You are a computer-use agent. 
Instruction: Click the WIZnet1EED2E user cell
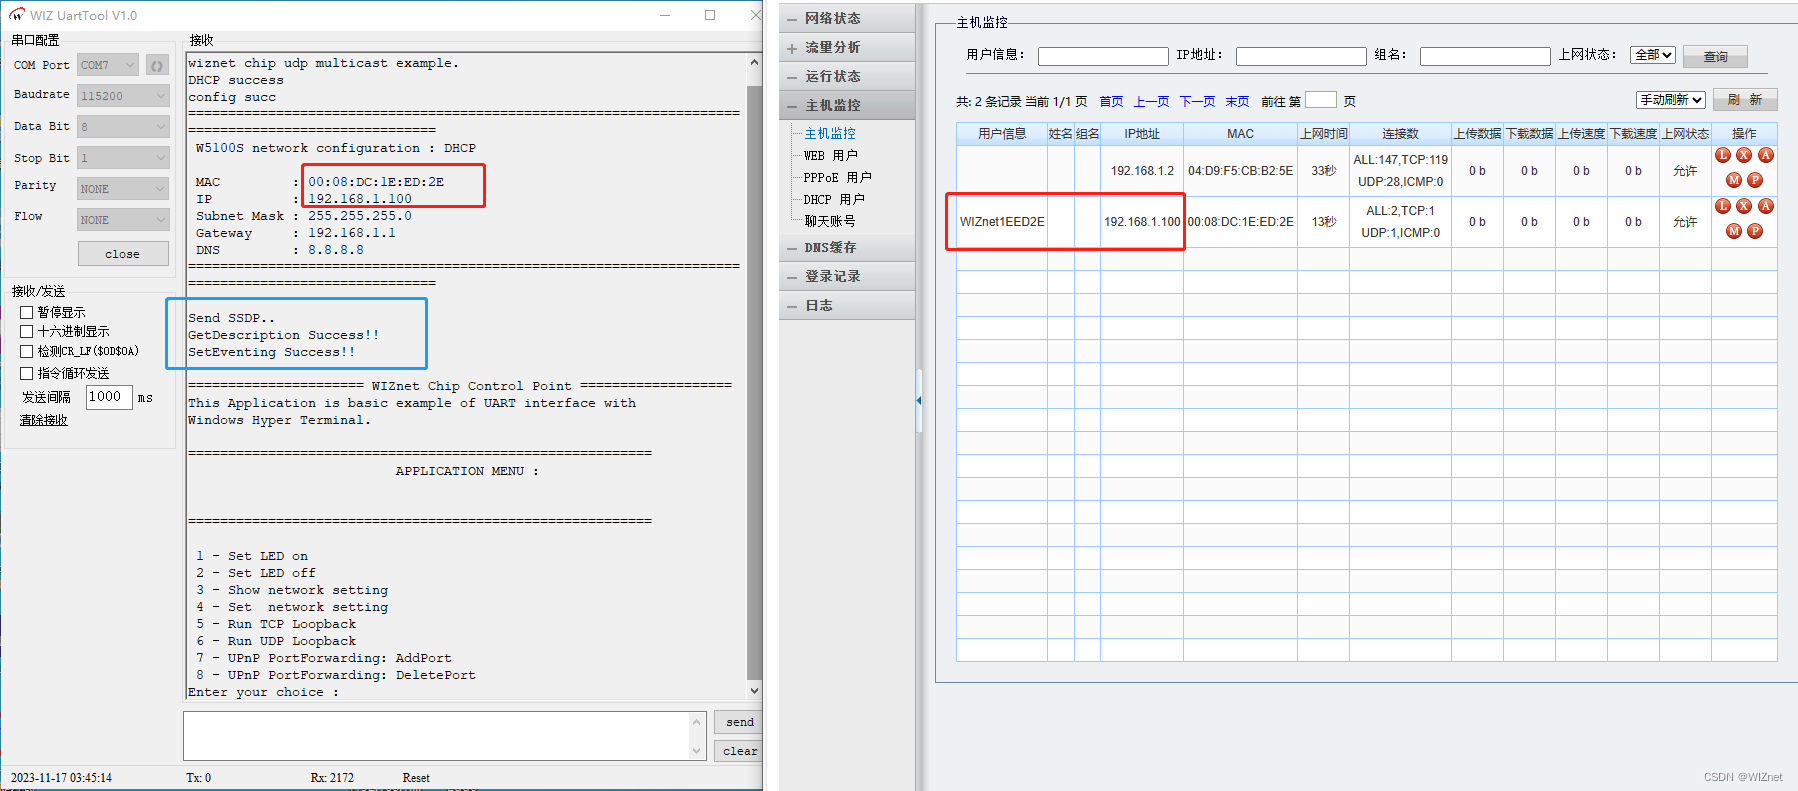[x=1002, y=222]
